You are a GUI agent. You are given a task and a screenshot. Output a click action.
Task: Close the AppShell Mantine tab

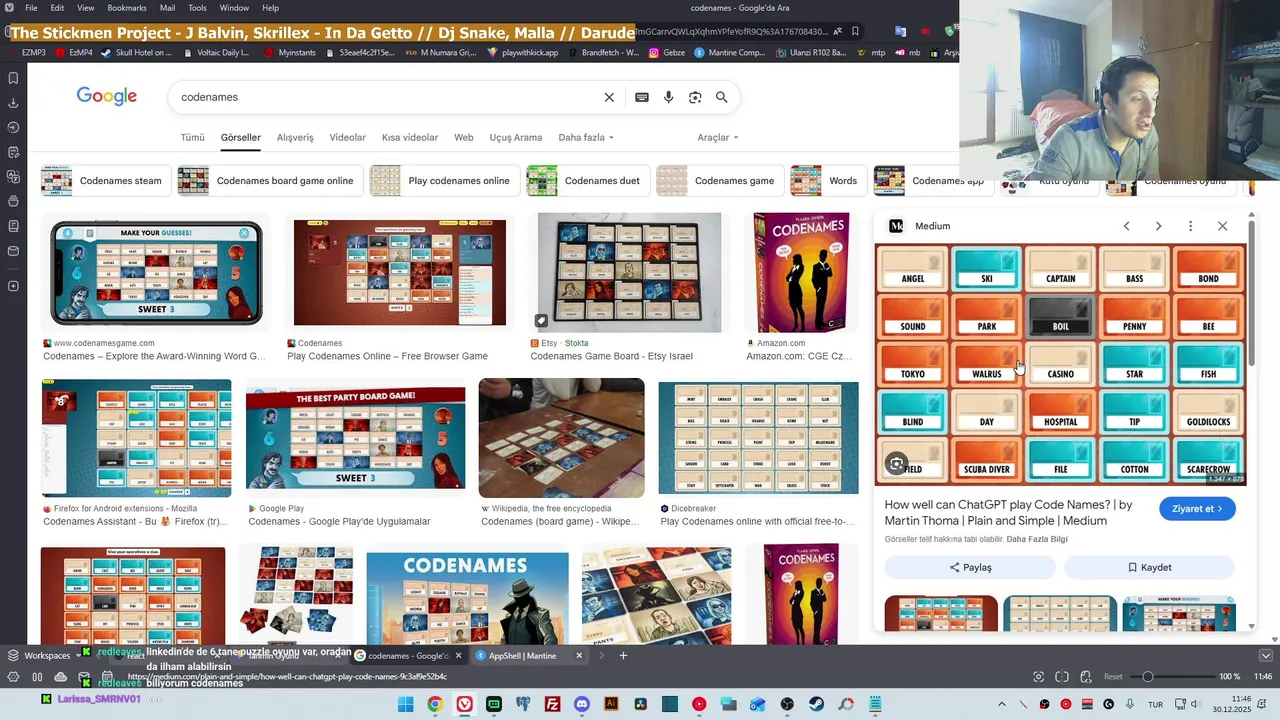pyautogui.click(x=579, y=656)
